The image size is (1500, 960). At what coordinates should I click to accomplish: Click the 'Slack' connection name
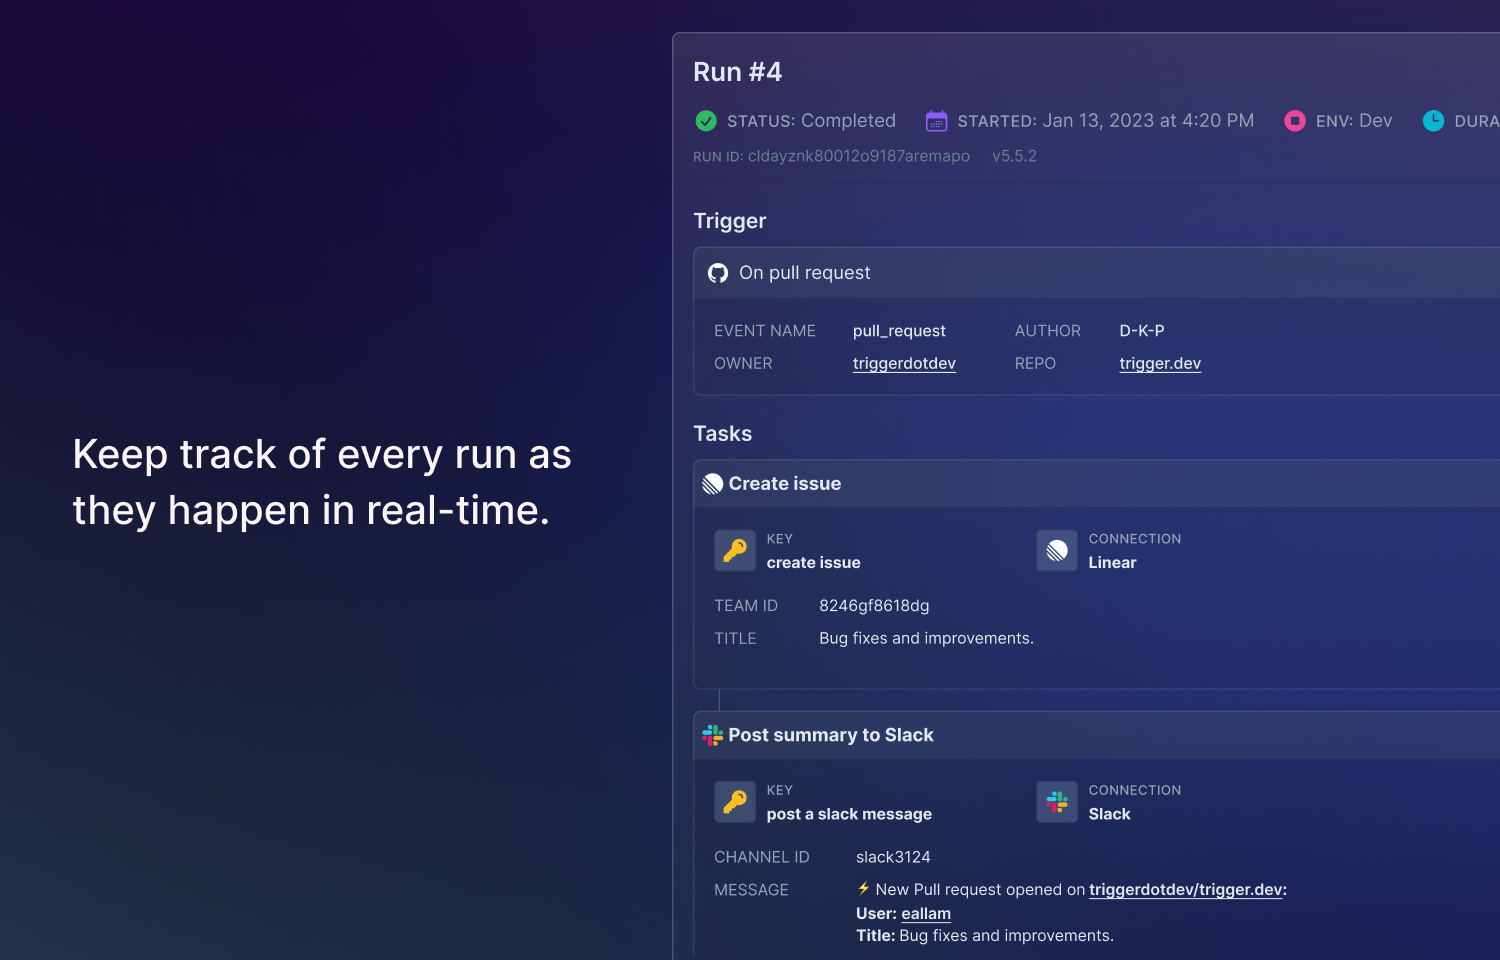1109,814
